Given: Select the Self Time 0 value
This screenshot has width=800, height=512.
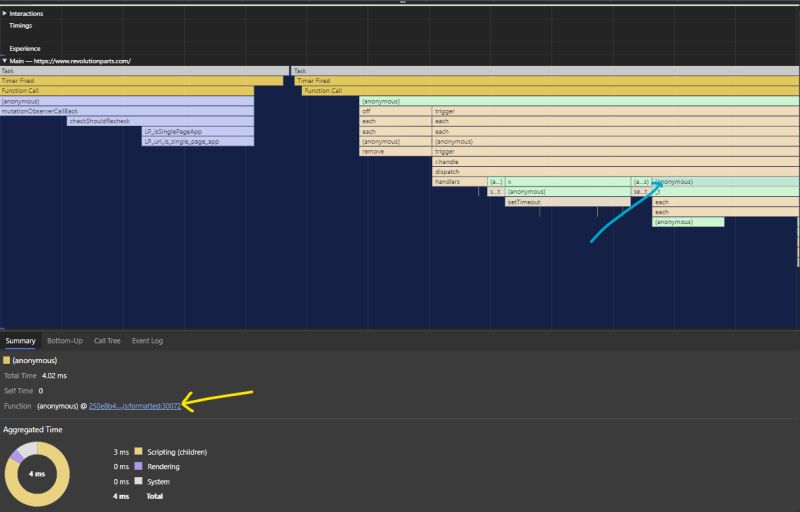Looking at the screenshot, I should tap(41, 391).
